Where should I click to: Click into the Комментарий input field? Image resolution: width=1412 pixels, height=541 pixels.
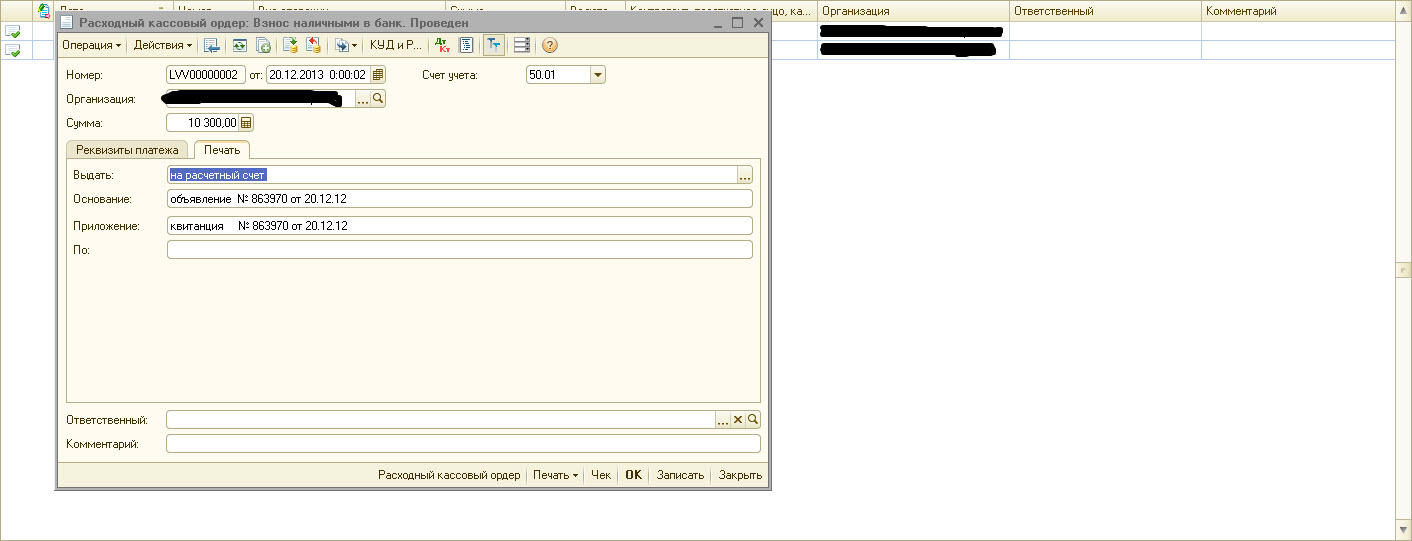[463, 444]
